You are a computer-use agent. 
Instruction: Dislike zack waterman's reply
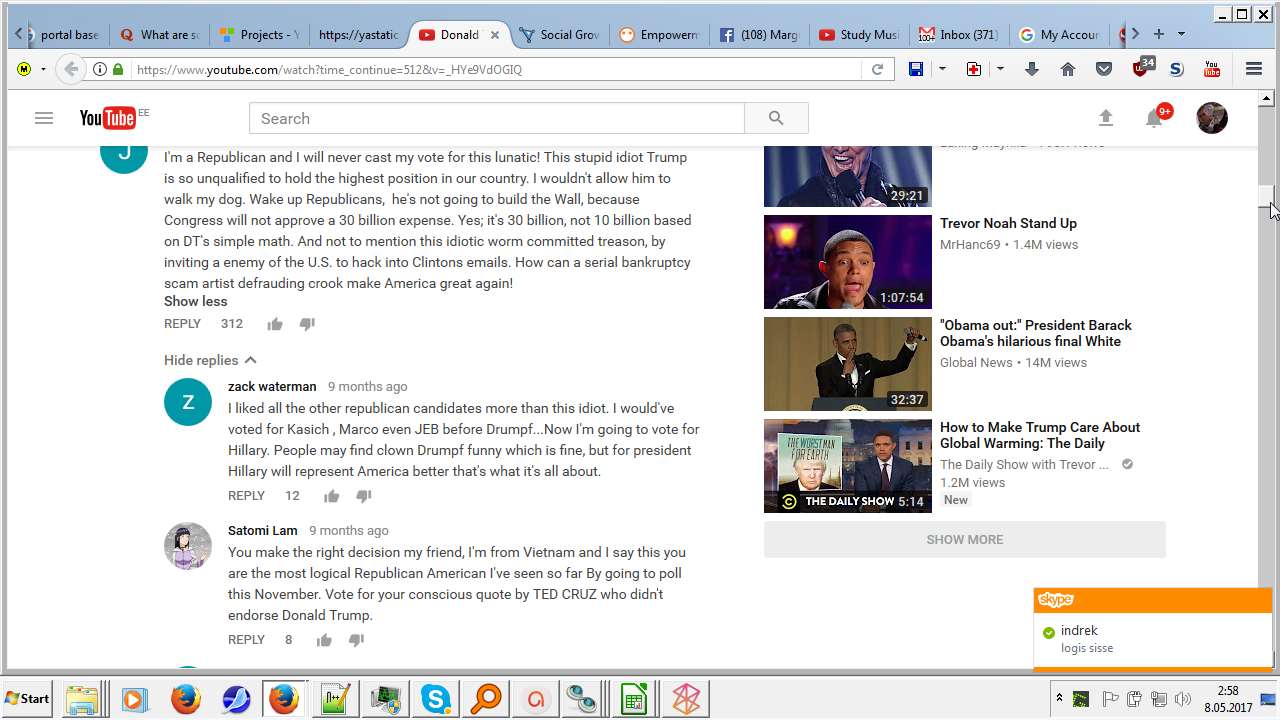tap(363, 496)
